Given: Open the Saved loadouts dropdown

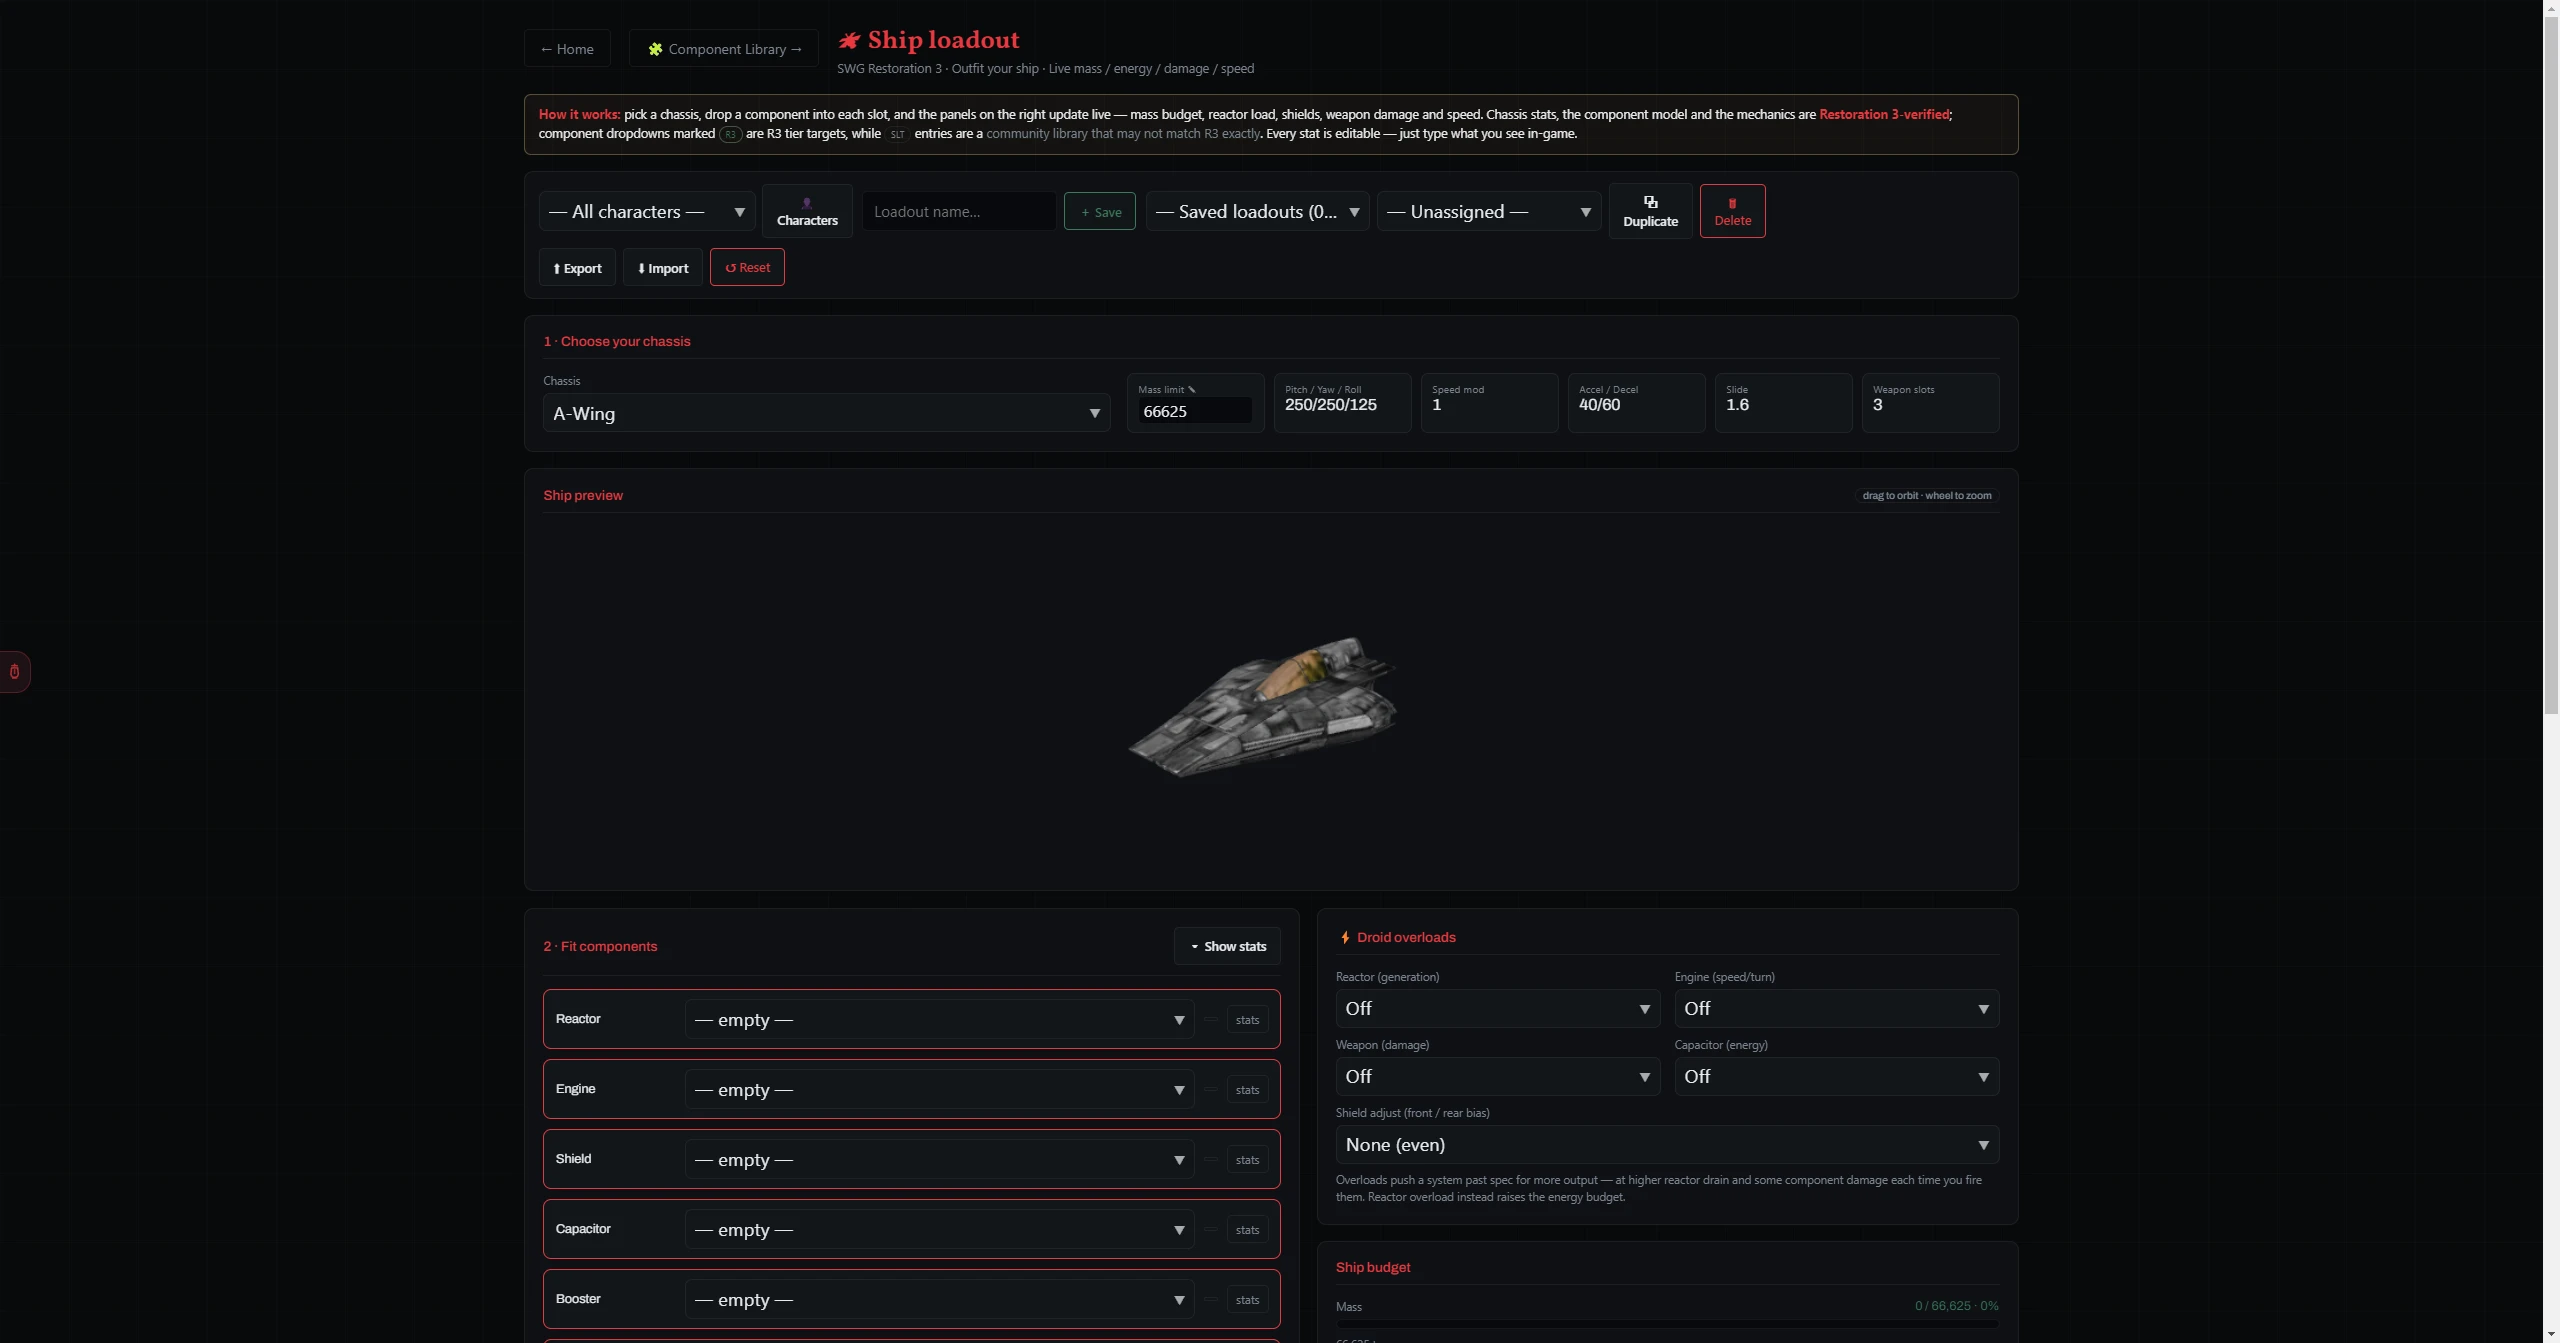Looking at the screenshot, I should pos(1257,211).
